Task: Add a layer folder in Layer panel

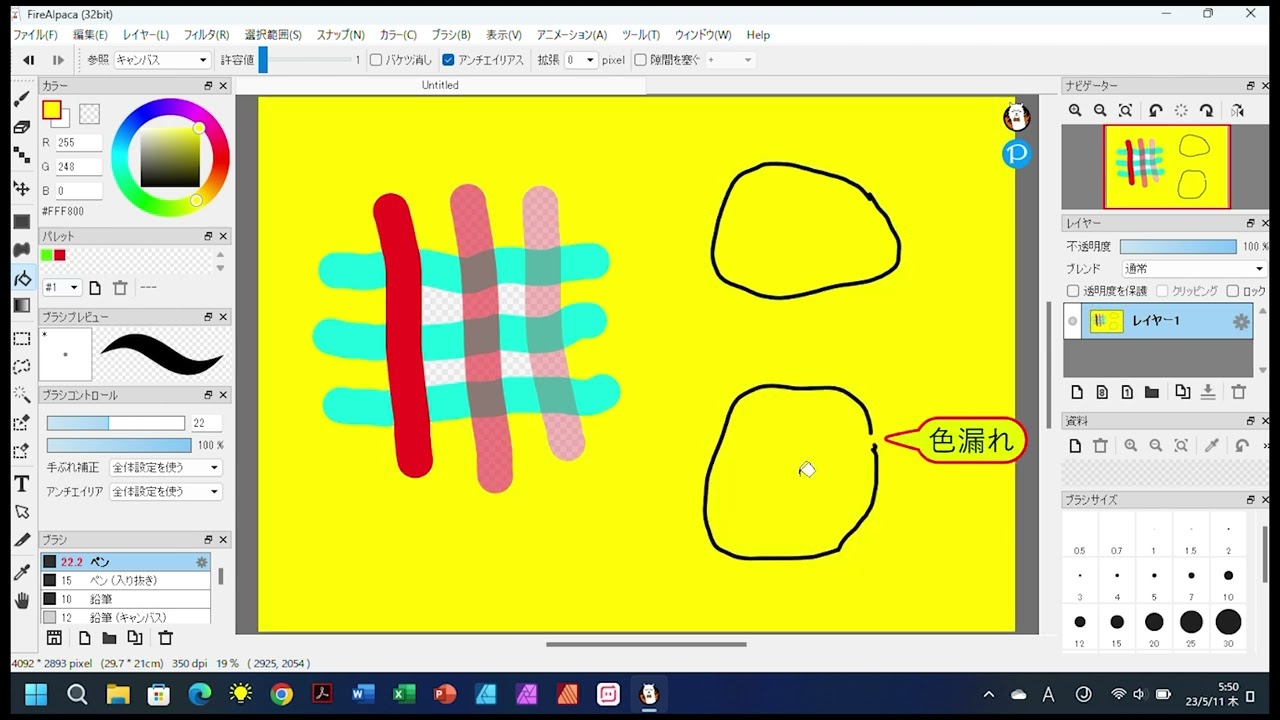Action: (1152, 392)
